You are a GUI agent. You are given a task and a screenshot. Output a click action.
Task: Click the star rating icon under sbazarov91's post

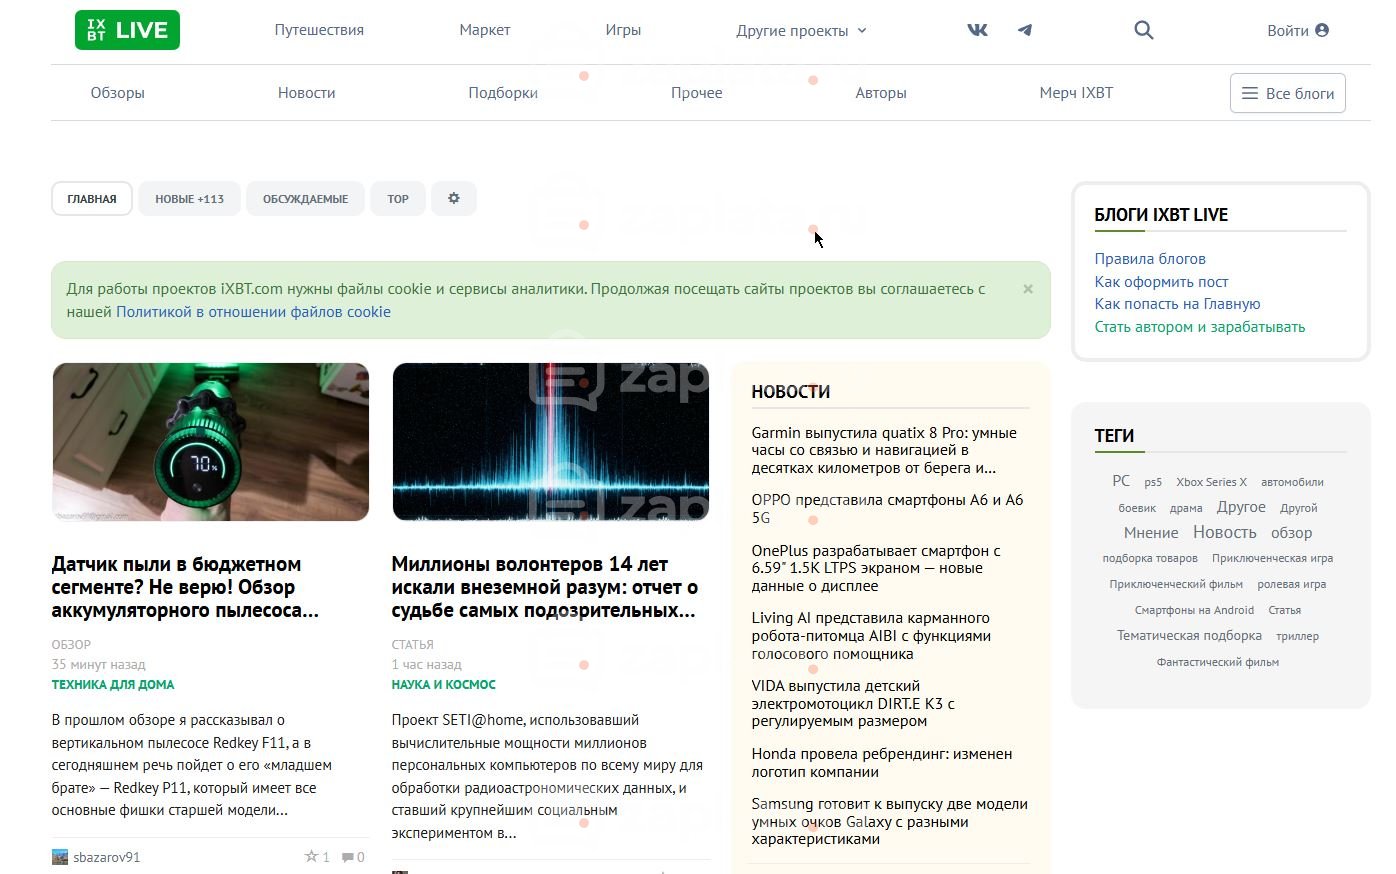[x=311, y=857]
